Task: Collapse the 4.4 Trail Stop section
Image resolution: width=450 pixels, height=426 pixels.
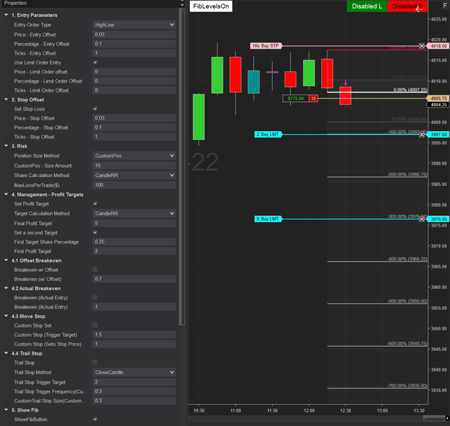Action: [x=6, y=353]
